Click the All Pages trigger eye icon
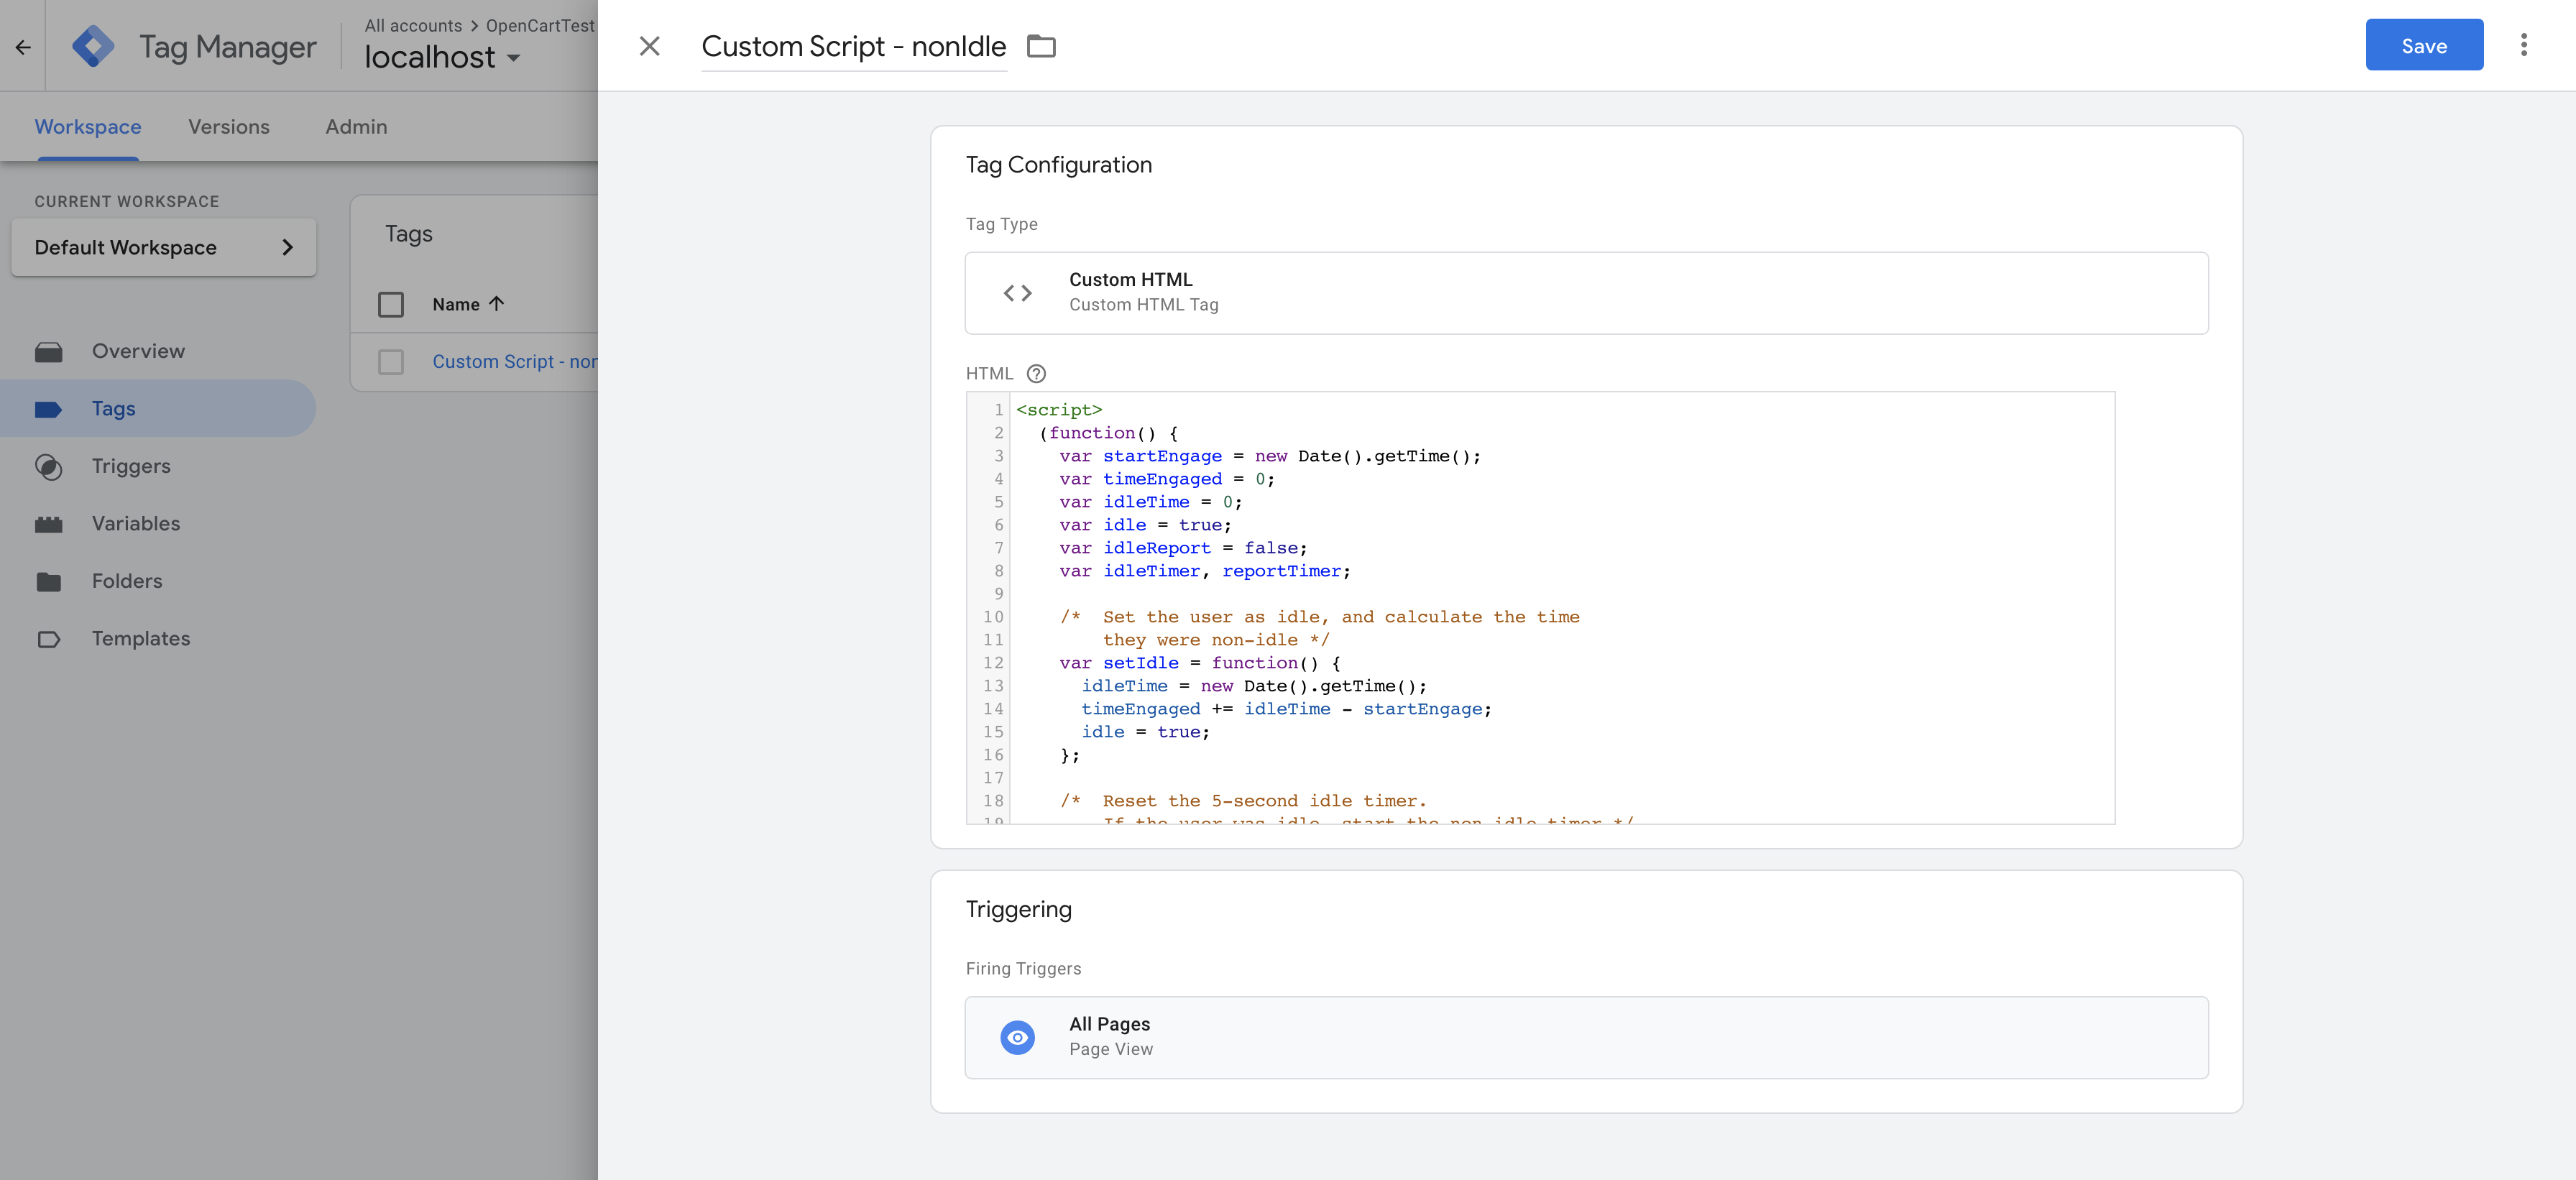This screenshot has width=2576, height=1180. [x=1017, y=1037]
